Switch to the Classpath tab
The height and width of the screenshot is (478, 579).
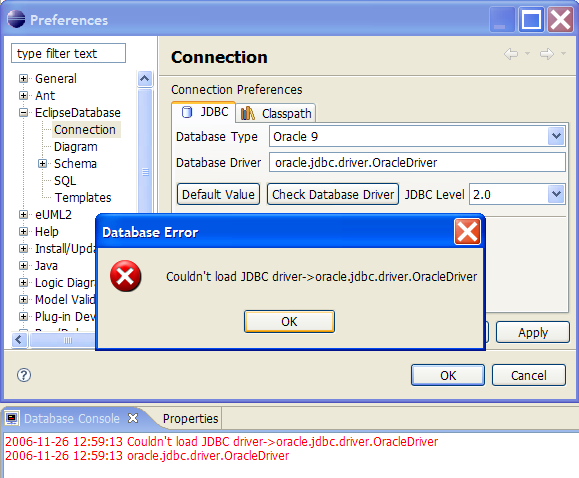276,113
